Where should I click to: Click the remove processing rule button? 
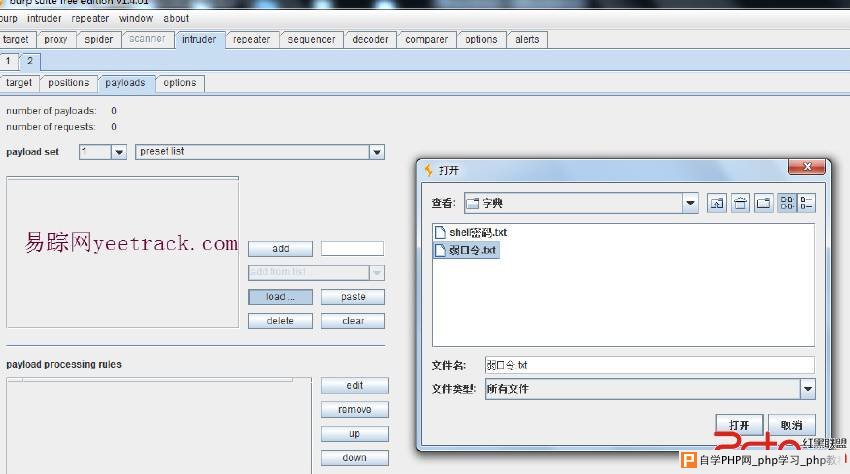coord(355,409)
